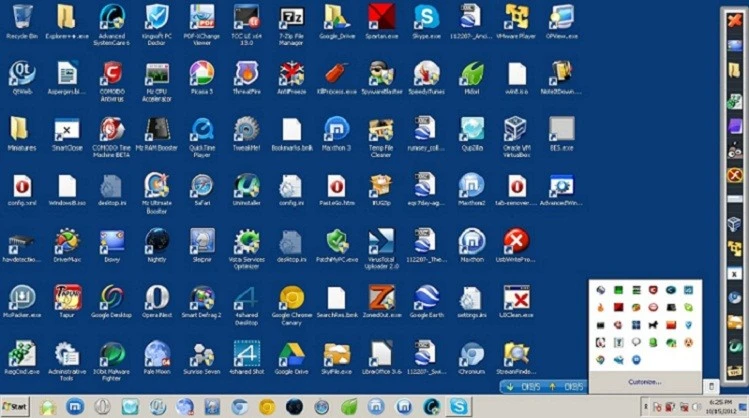Select the Mz RAM Booster icon
This screenshot has width=749, height=418.
coord(157,134)
